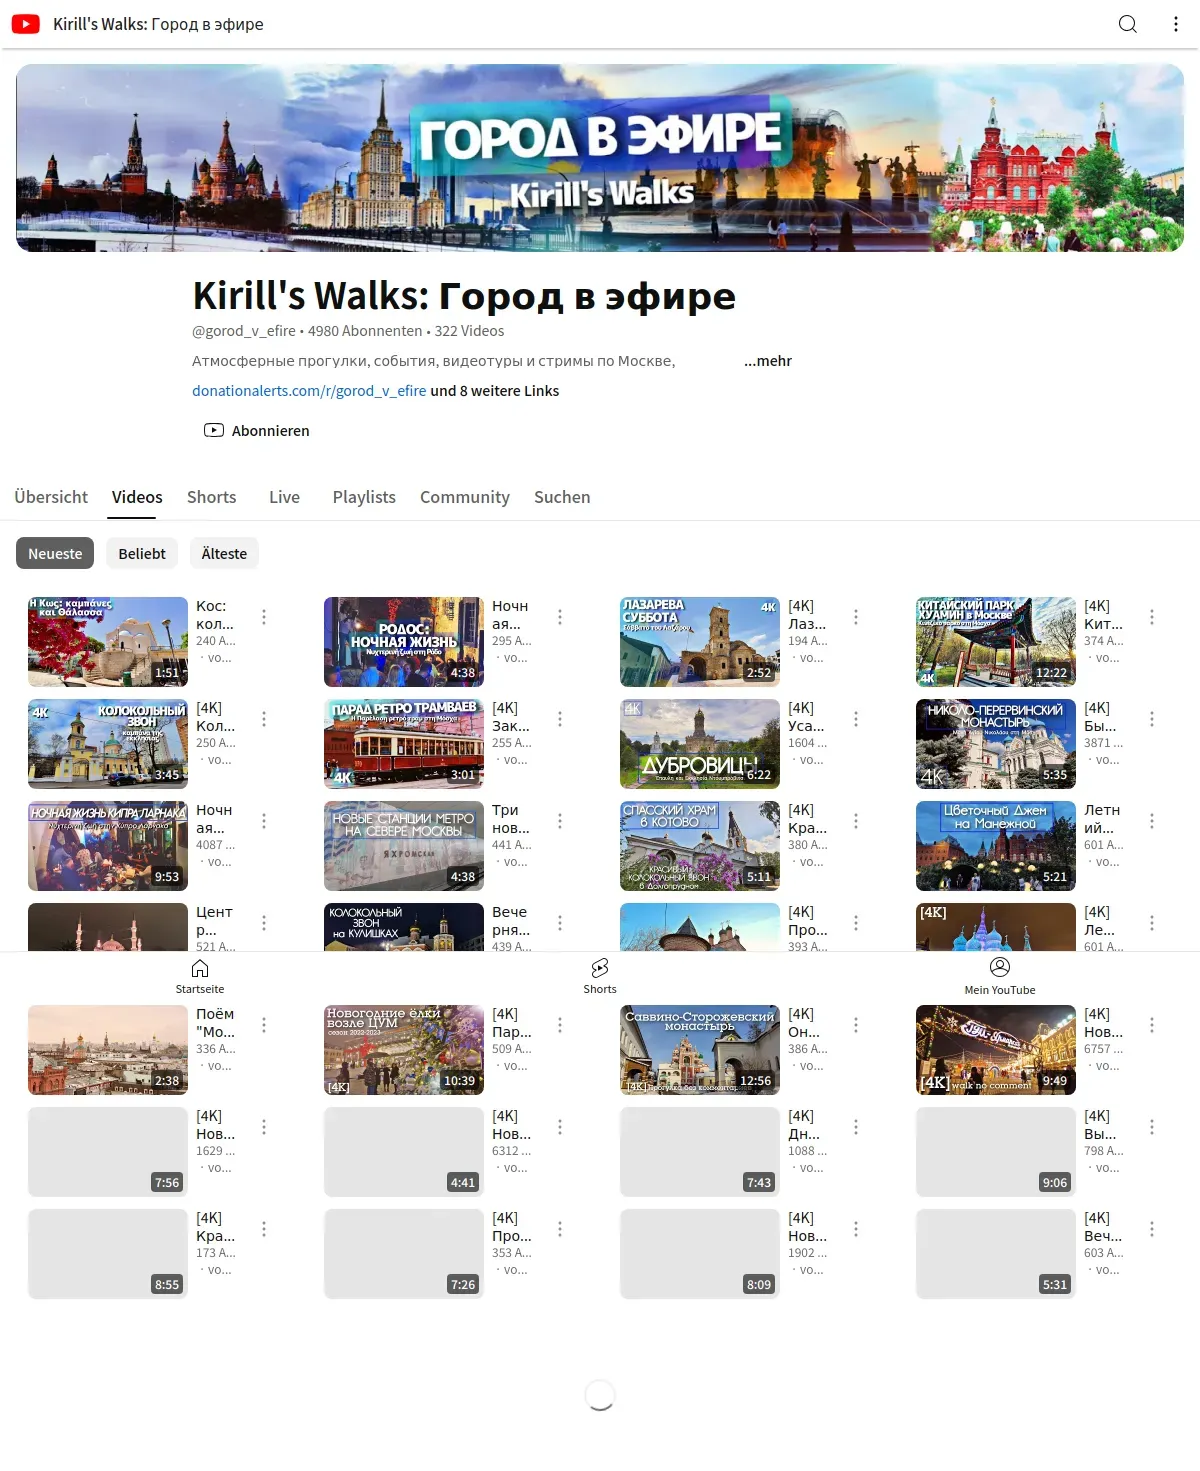Expand channel description with ...mehr
This screenshot has height=1471, width=1200.
click(x=768, y=361)
